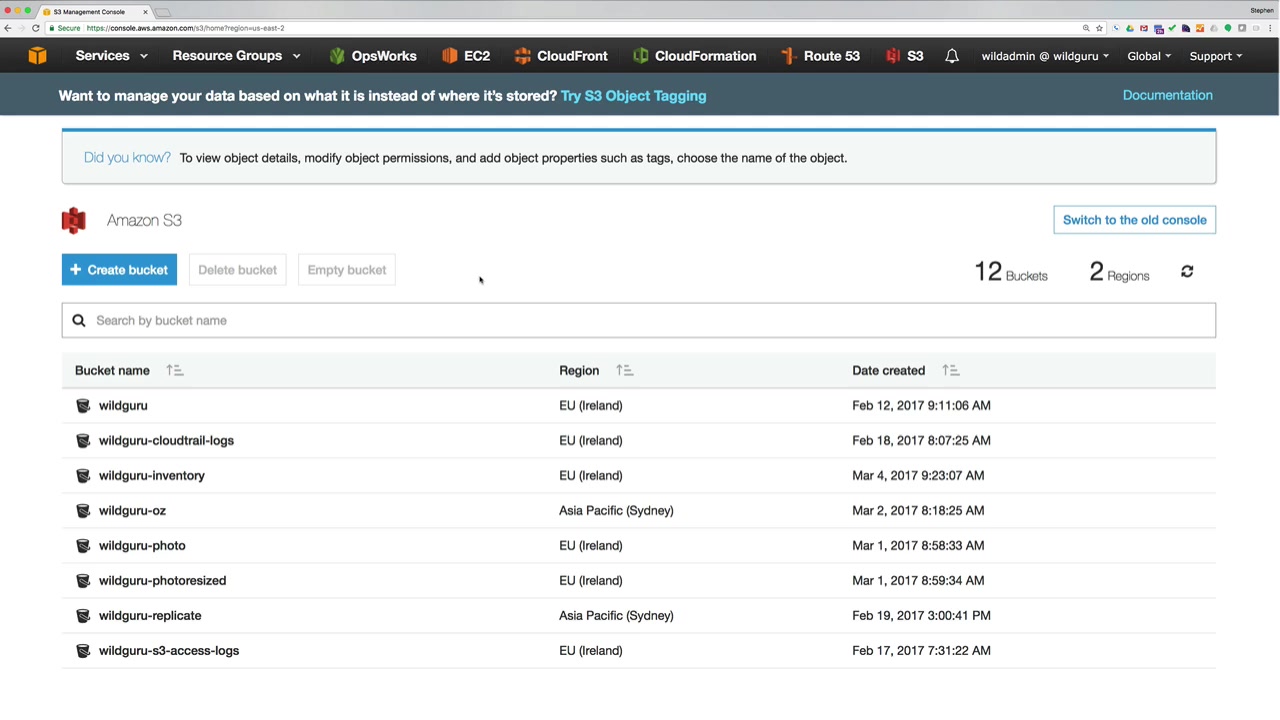
Task: Click the Create bucket button
Action: [x=119, y=270]
